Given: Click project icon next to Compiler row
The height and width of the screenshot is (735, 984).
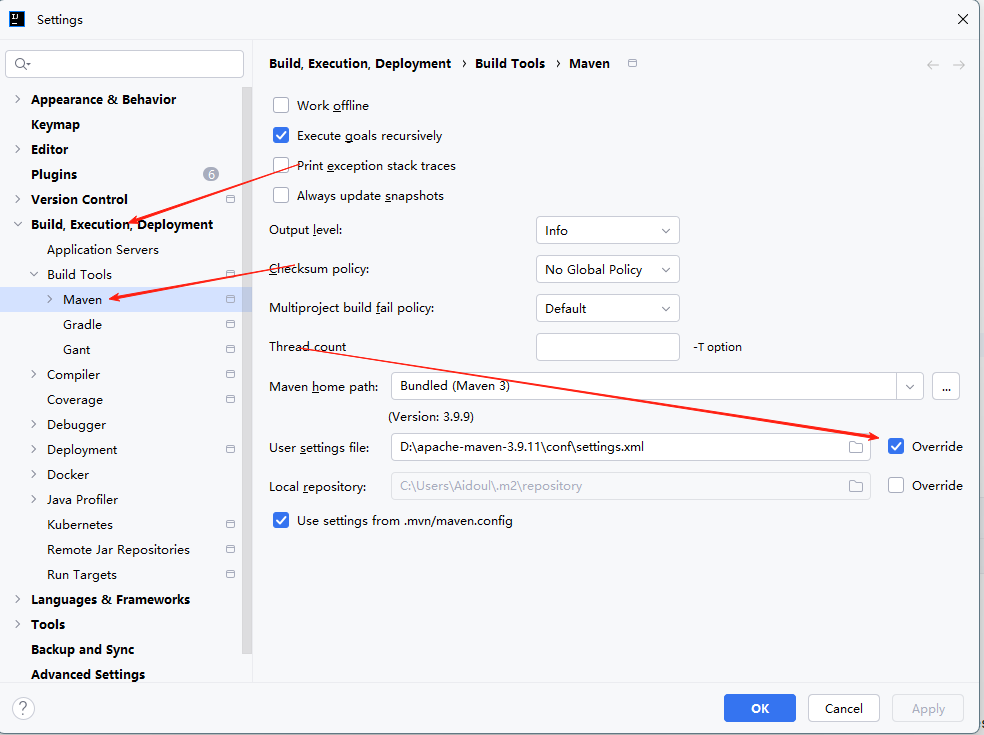Looking at the screenshot, I should (x=230, y=374).
